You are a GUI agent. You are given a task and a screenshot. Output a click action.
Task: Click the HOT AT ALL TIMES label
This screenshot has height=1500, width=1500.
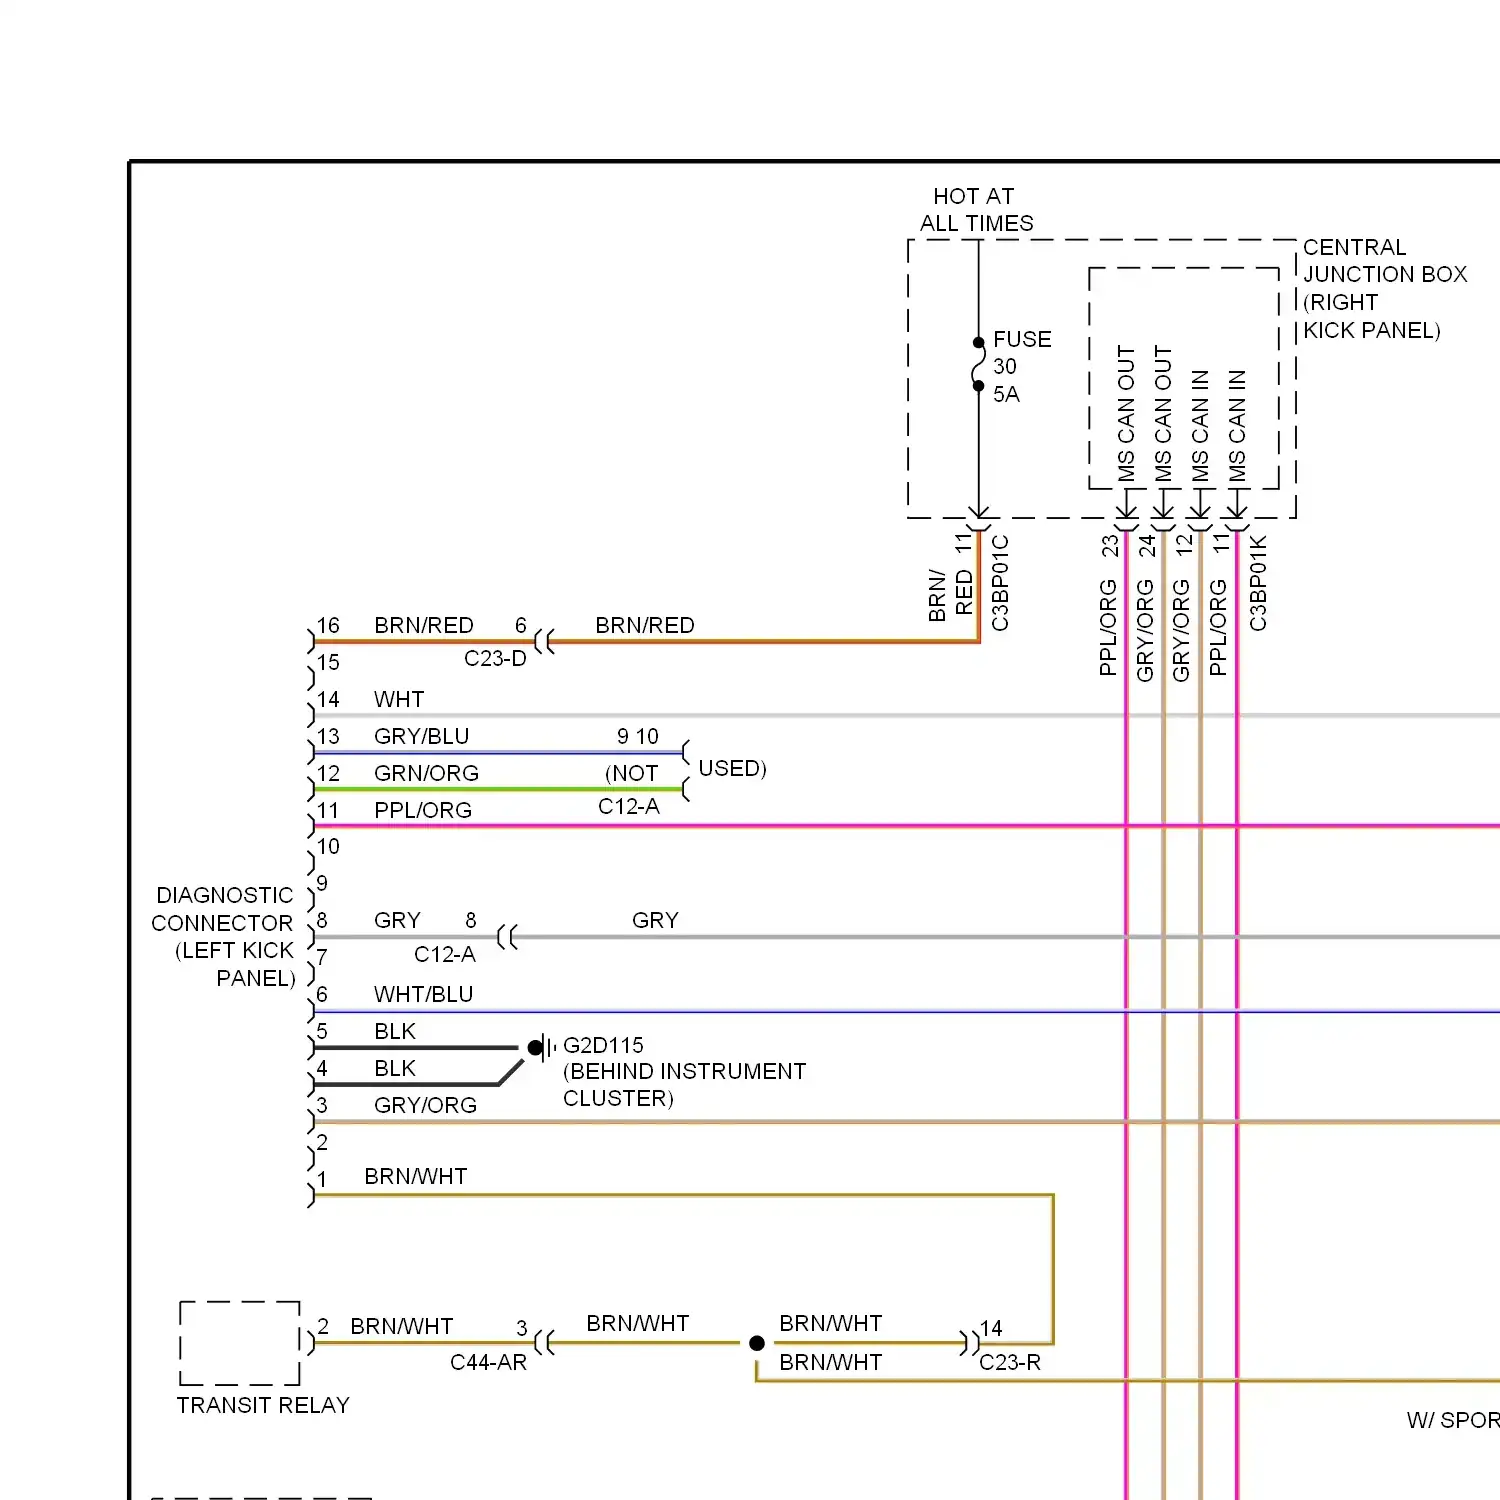point(976,210)
